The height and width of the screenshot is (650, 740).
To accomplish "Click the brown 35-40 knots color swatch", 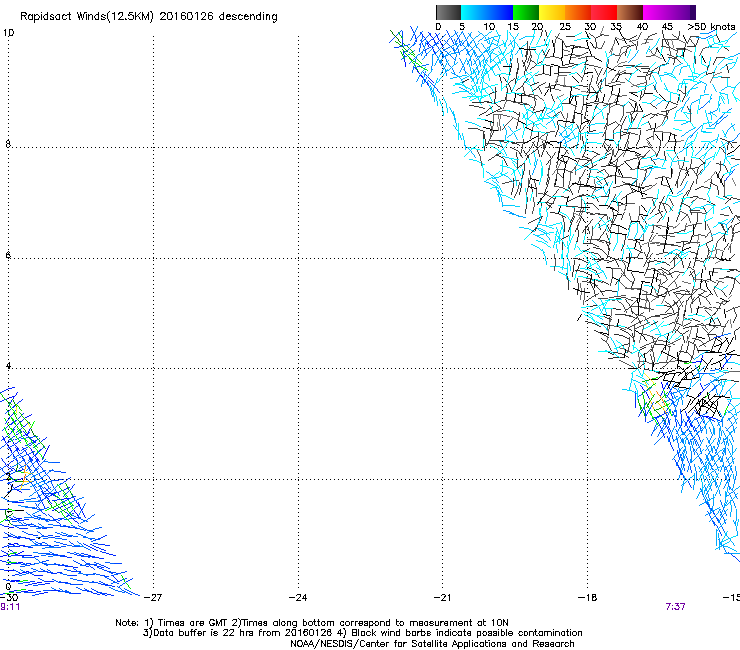I will [x=630, y=12].
